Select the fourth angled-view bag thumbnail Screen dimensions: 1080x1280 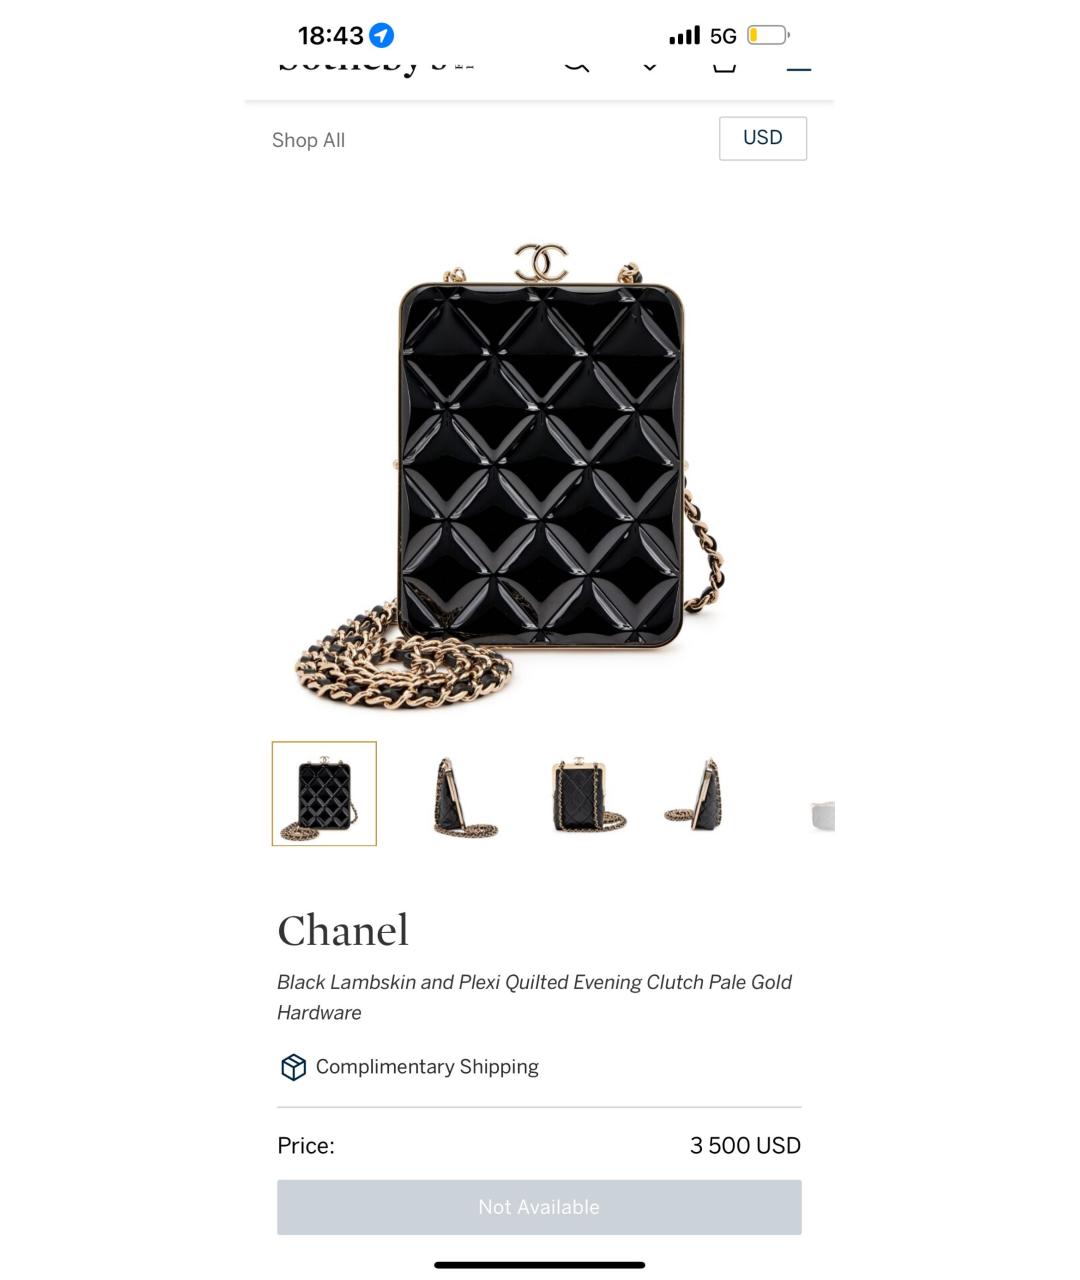click(x=696, y=796)
